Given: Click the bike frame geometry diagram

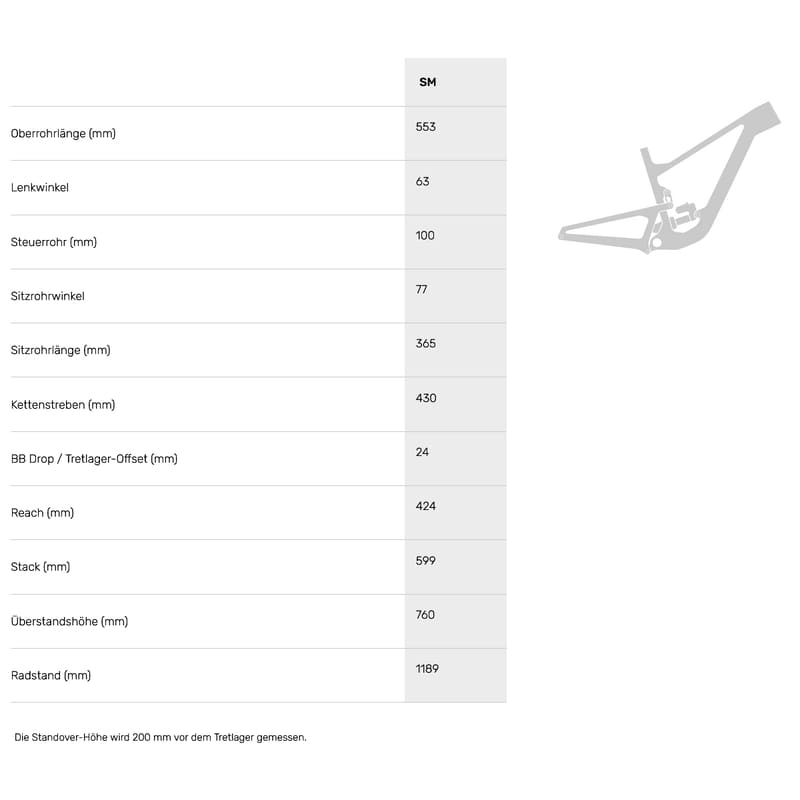Looking at the screenshot, I should coord(668,180).
